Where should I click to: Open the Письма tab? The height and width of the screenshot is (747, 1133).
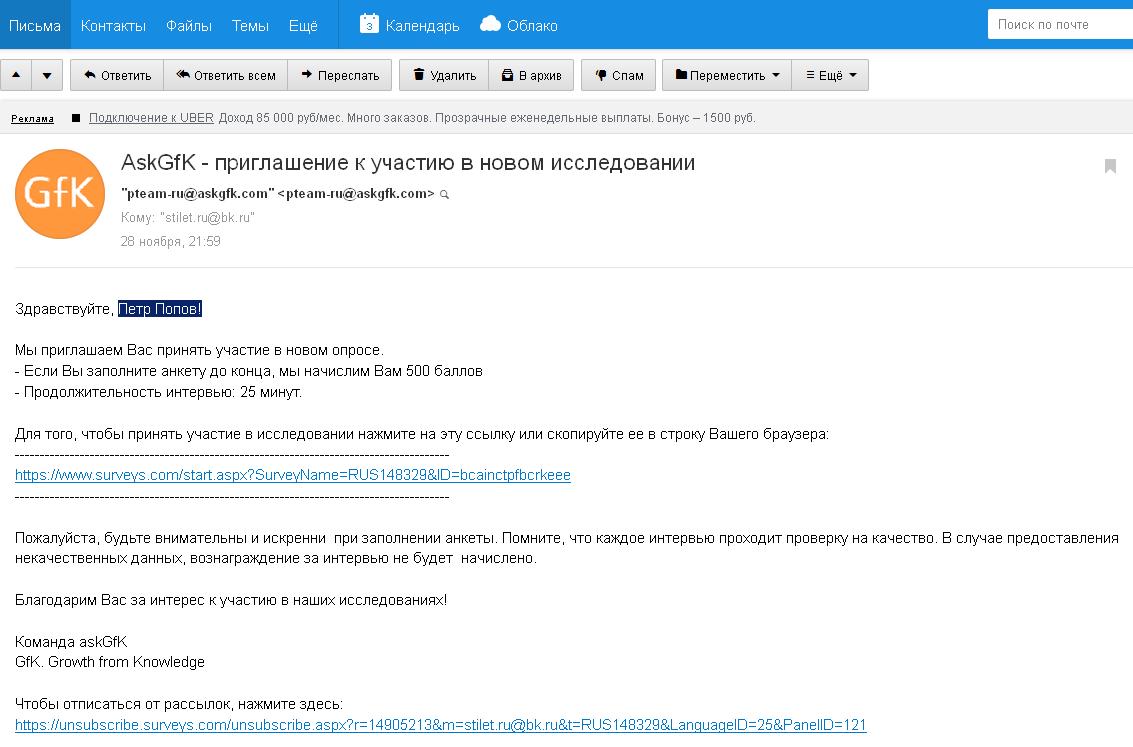pos(35,25)
